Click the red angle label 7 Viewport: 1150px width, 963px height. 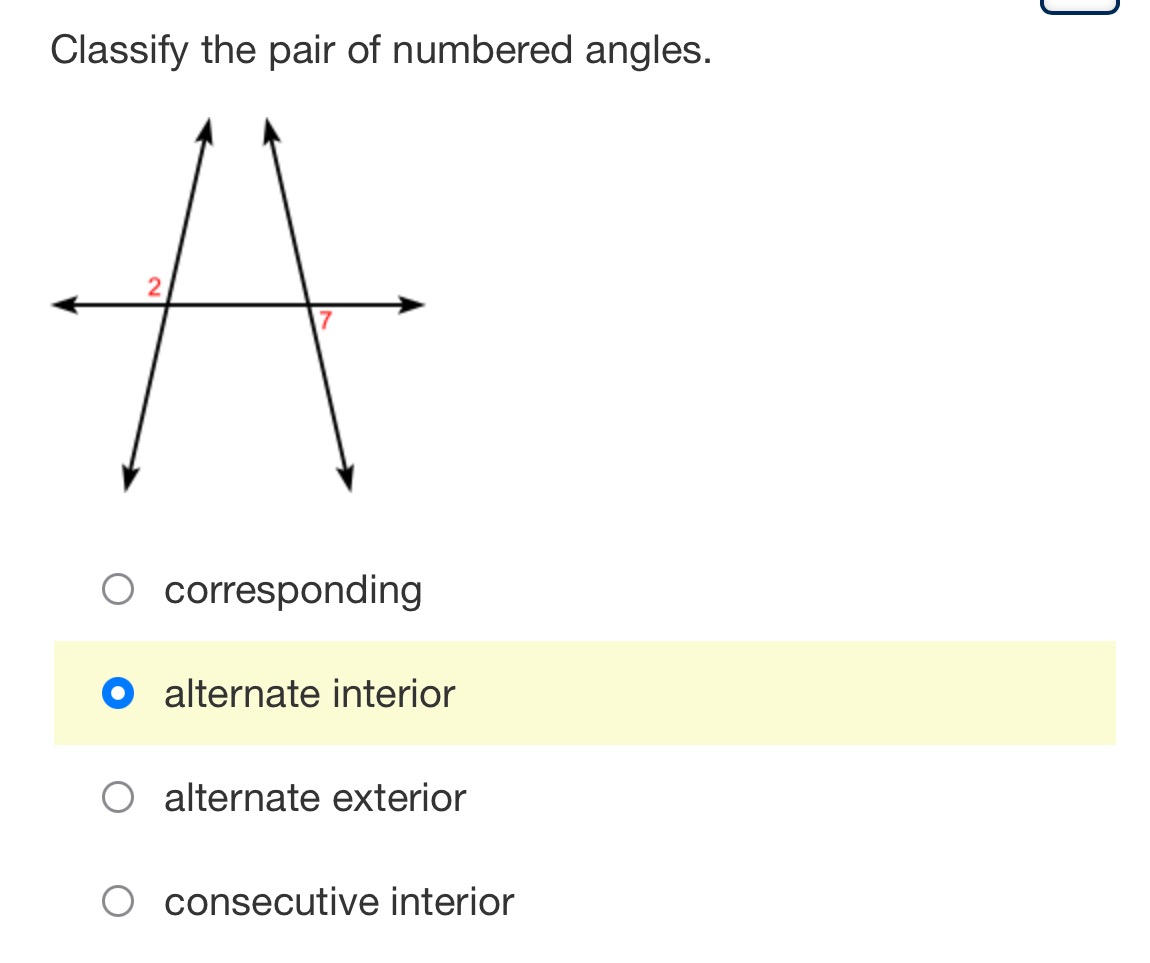[x=325, y=320]
